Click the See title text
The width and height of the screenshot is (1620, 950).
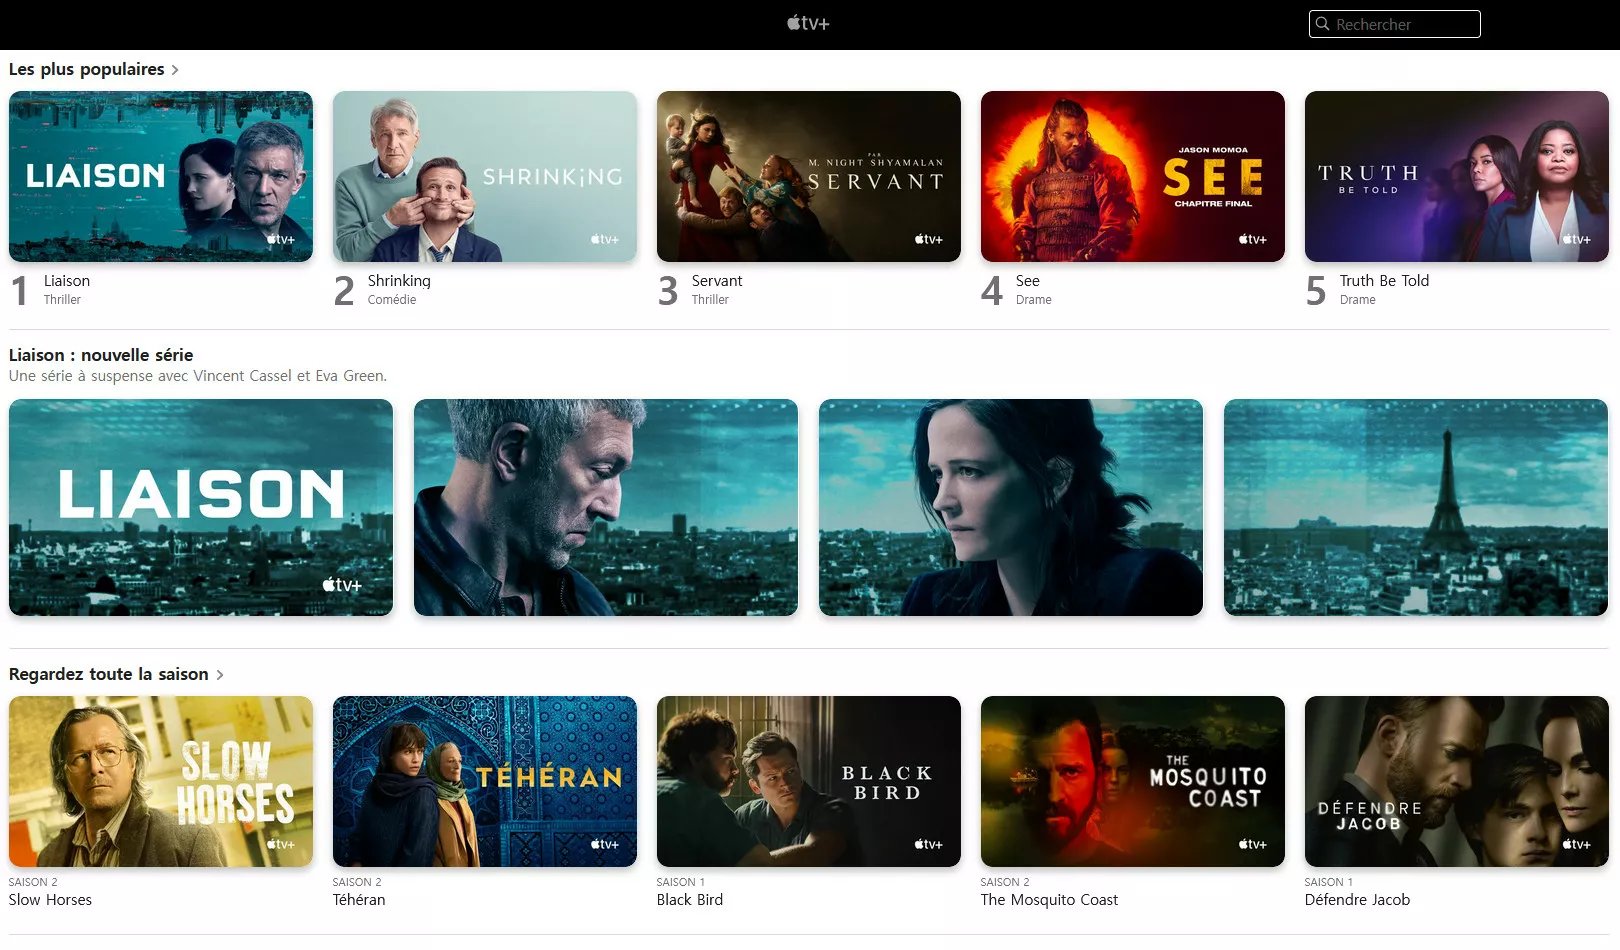1028,281
